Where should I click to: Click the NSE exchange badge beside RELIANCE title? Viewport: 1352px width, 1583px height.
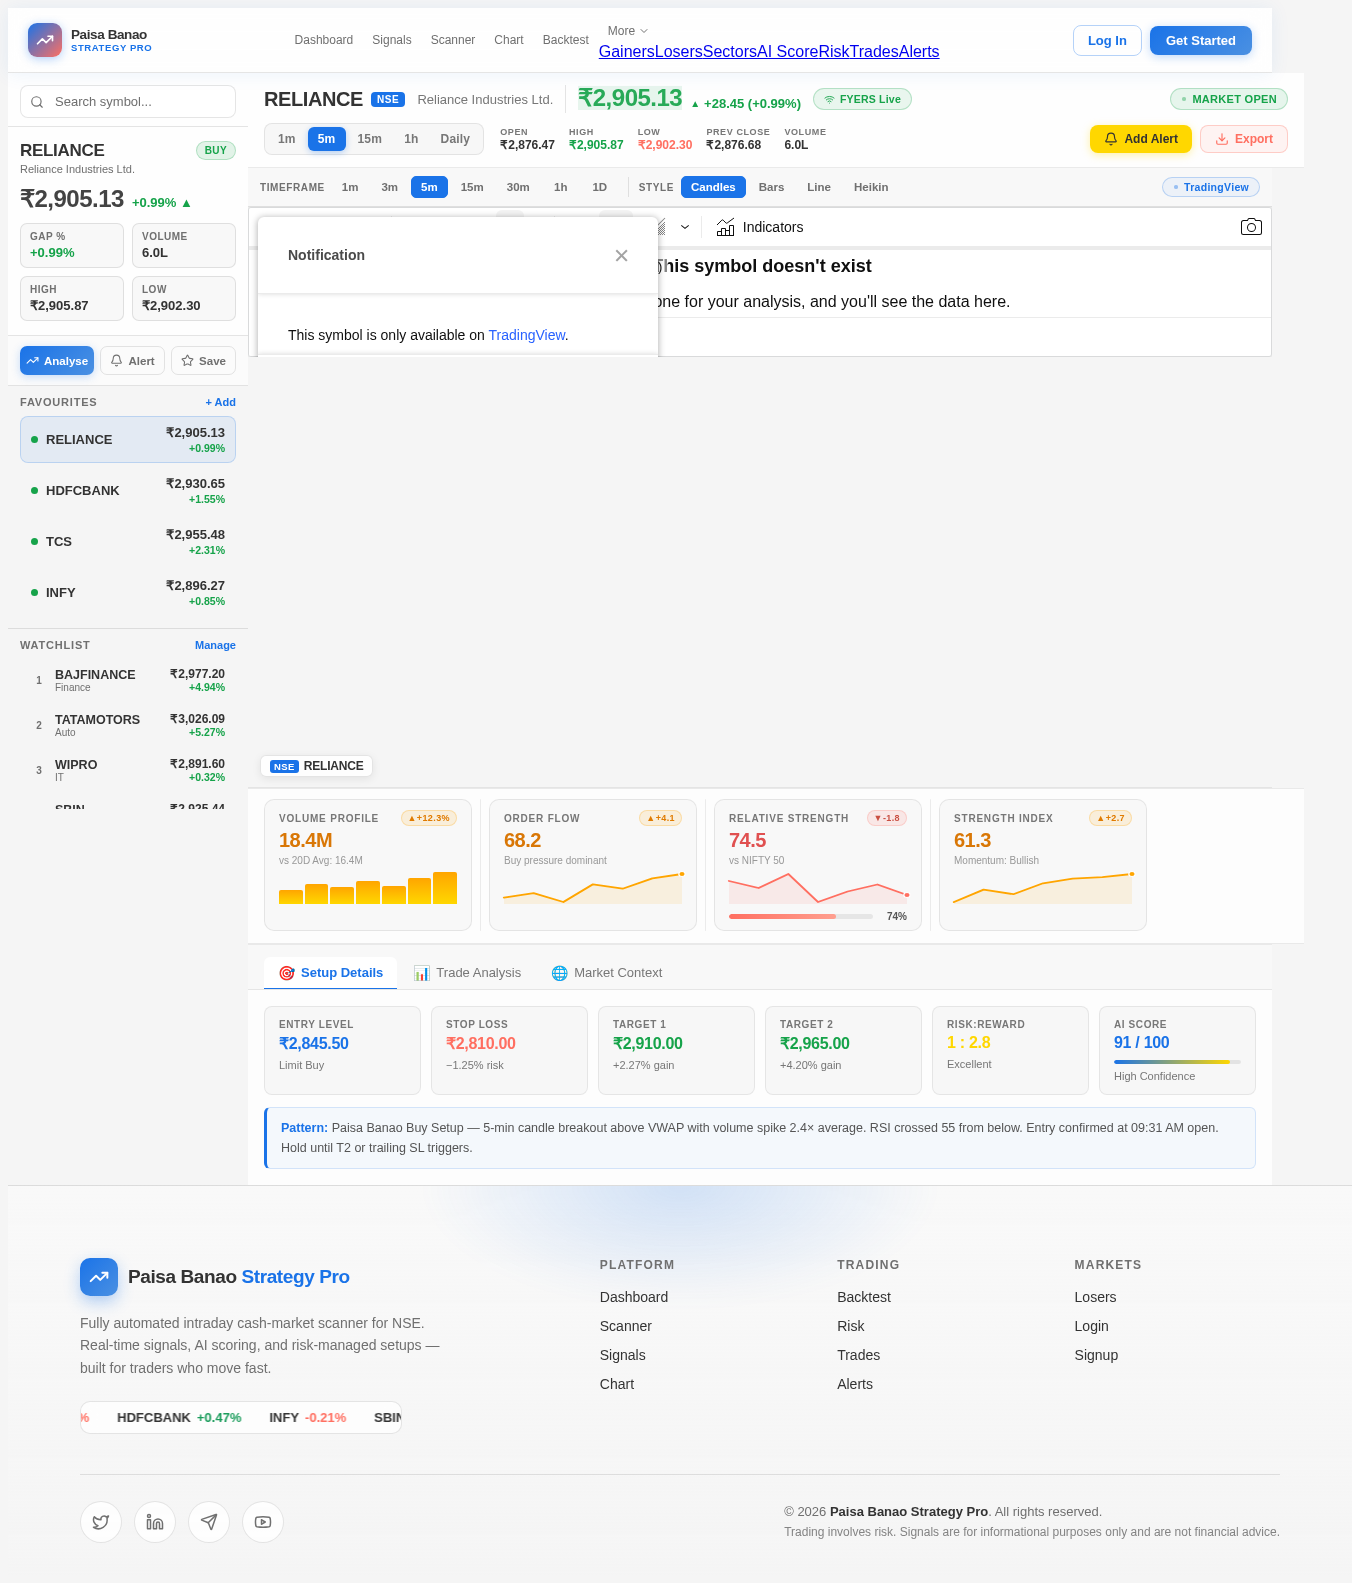click(x=388, y=100)
